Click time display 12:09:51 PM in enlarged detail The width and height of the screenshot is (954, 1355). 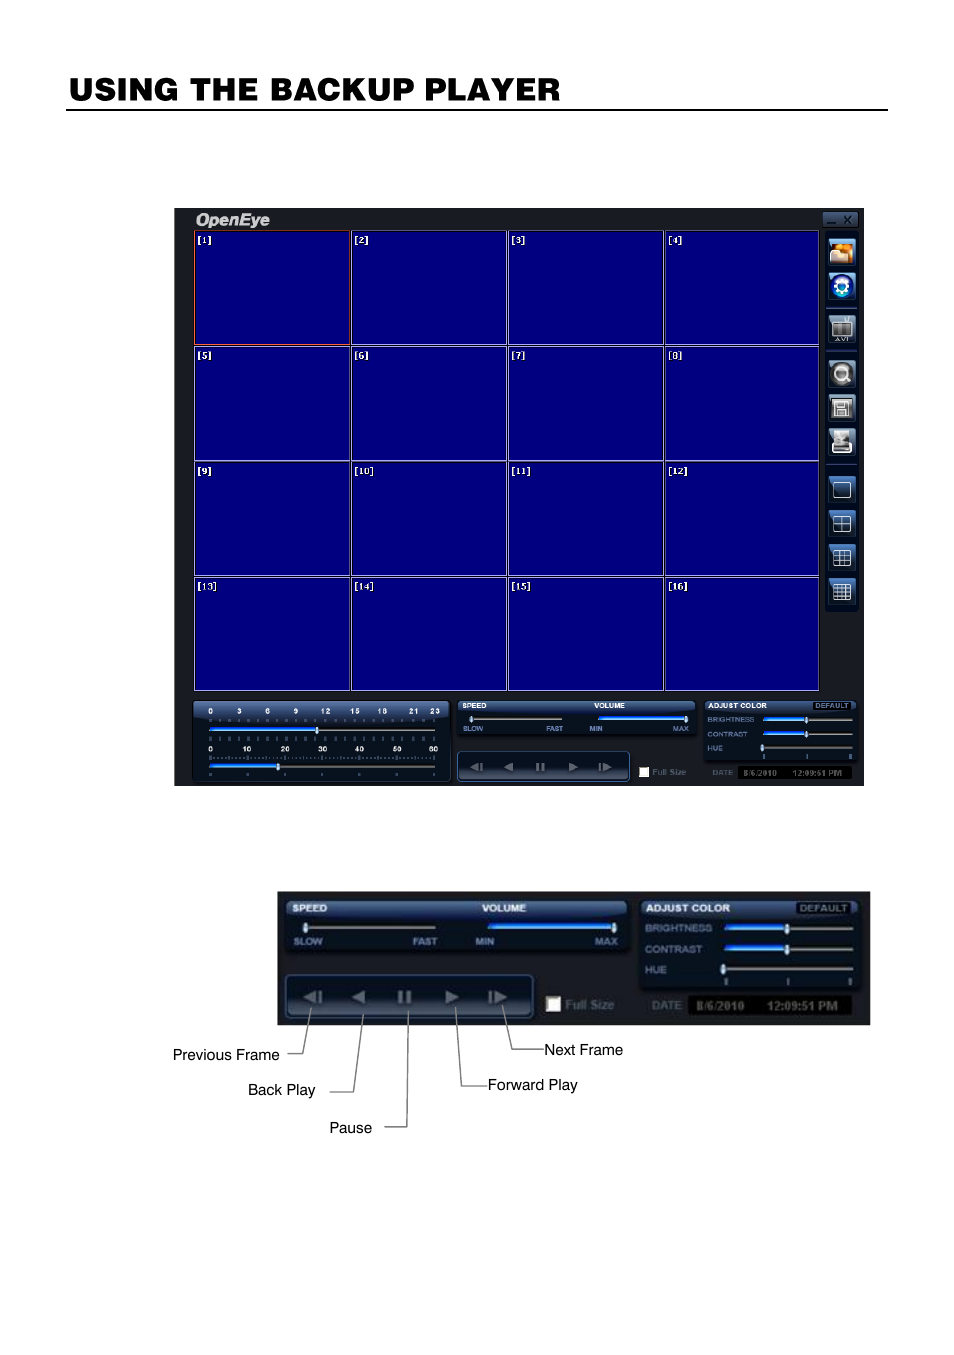(x=802, y=1006)
